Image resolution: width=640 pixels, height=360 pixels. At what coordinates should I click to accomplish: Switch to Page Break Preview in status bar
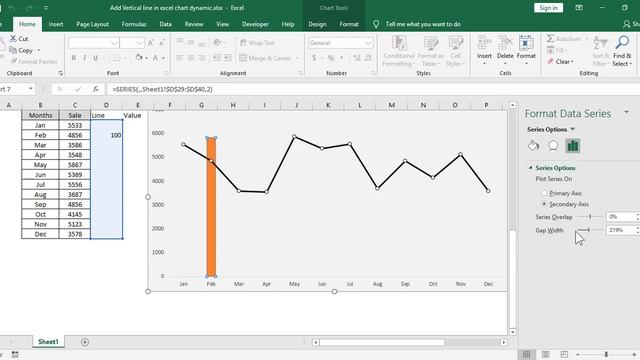coord(564,354)
